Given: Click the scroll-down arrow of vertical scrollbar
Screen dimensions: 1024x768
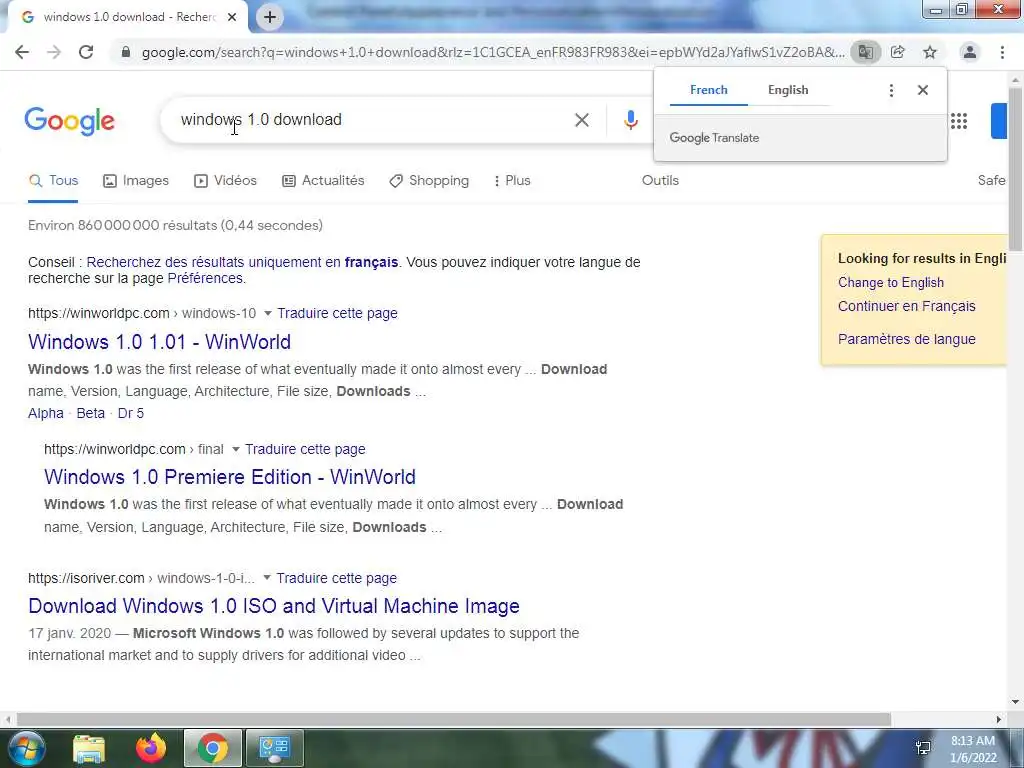Looking at the screenshot, I should [x=1015, y=703].
